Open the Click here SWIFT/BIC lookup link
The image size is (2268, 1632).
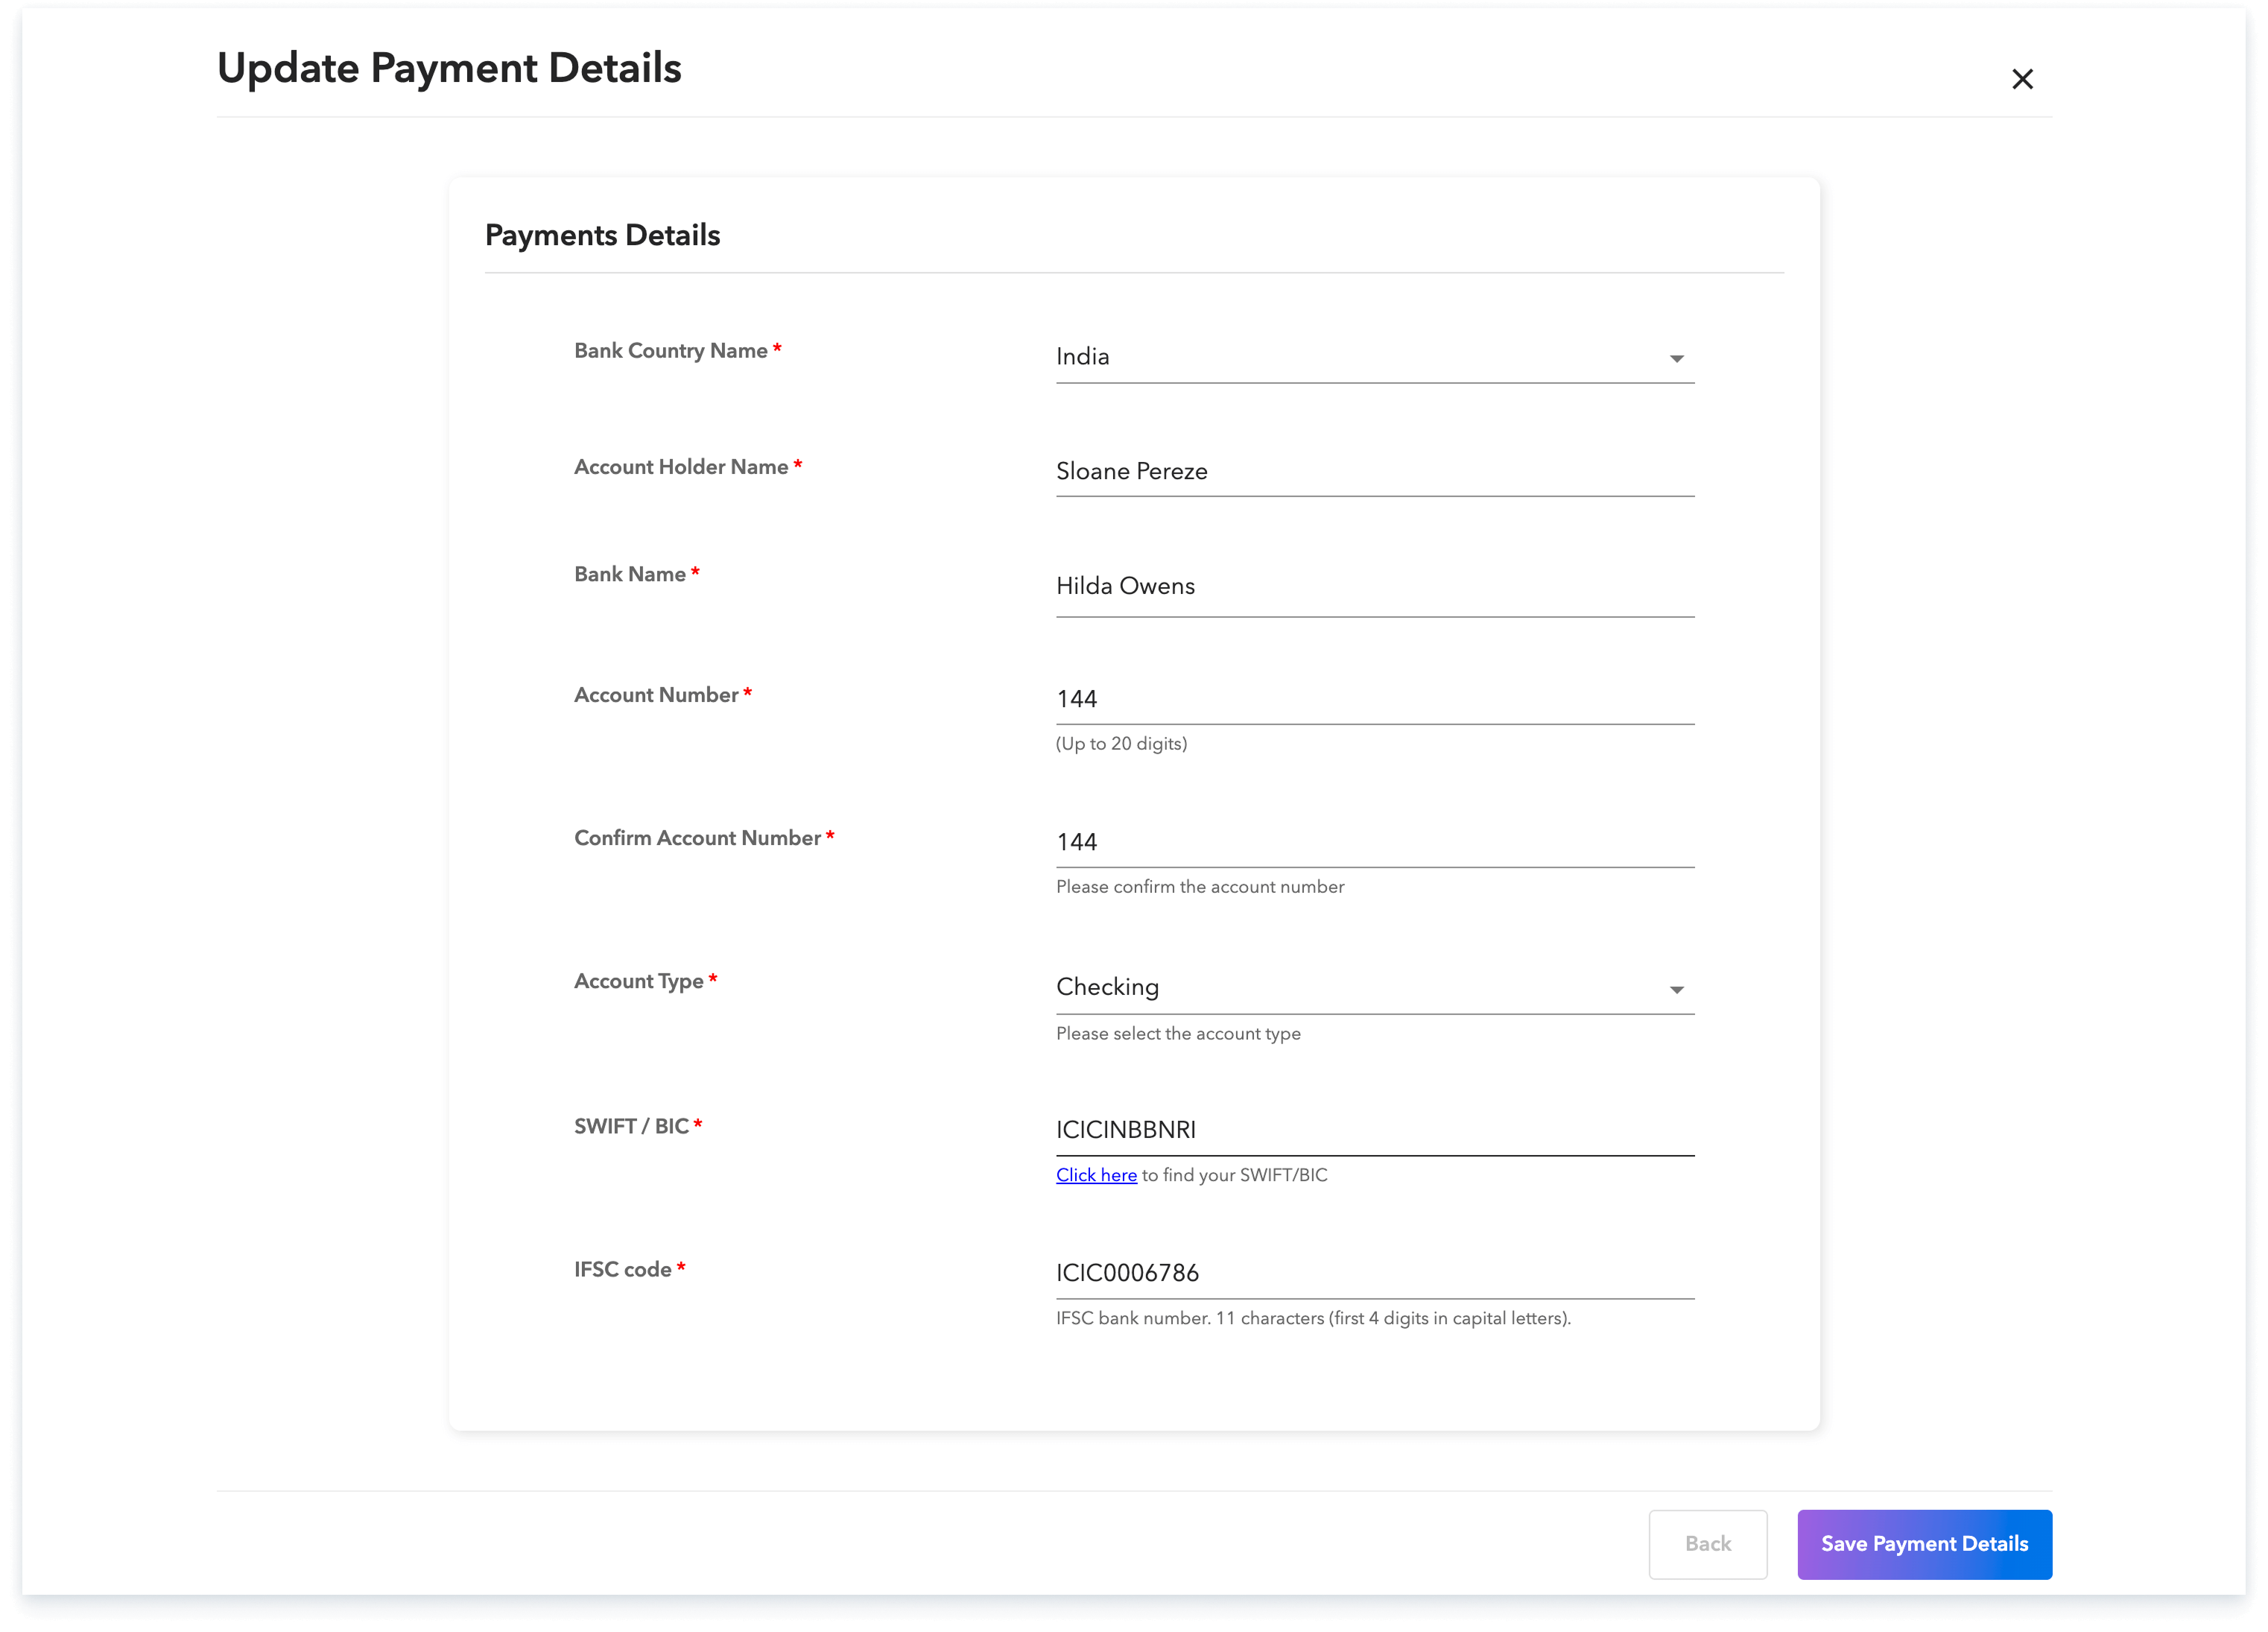(x=1096, y=1175)
